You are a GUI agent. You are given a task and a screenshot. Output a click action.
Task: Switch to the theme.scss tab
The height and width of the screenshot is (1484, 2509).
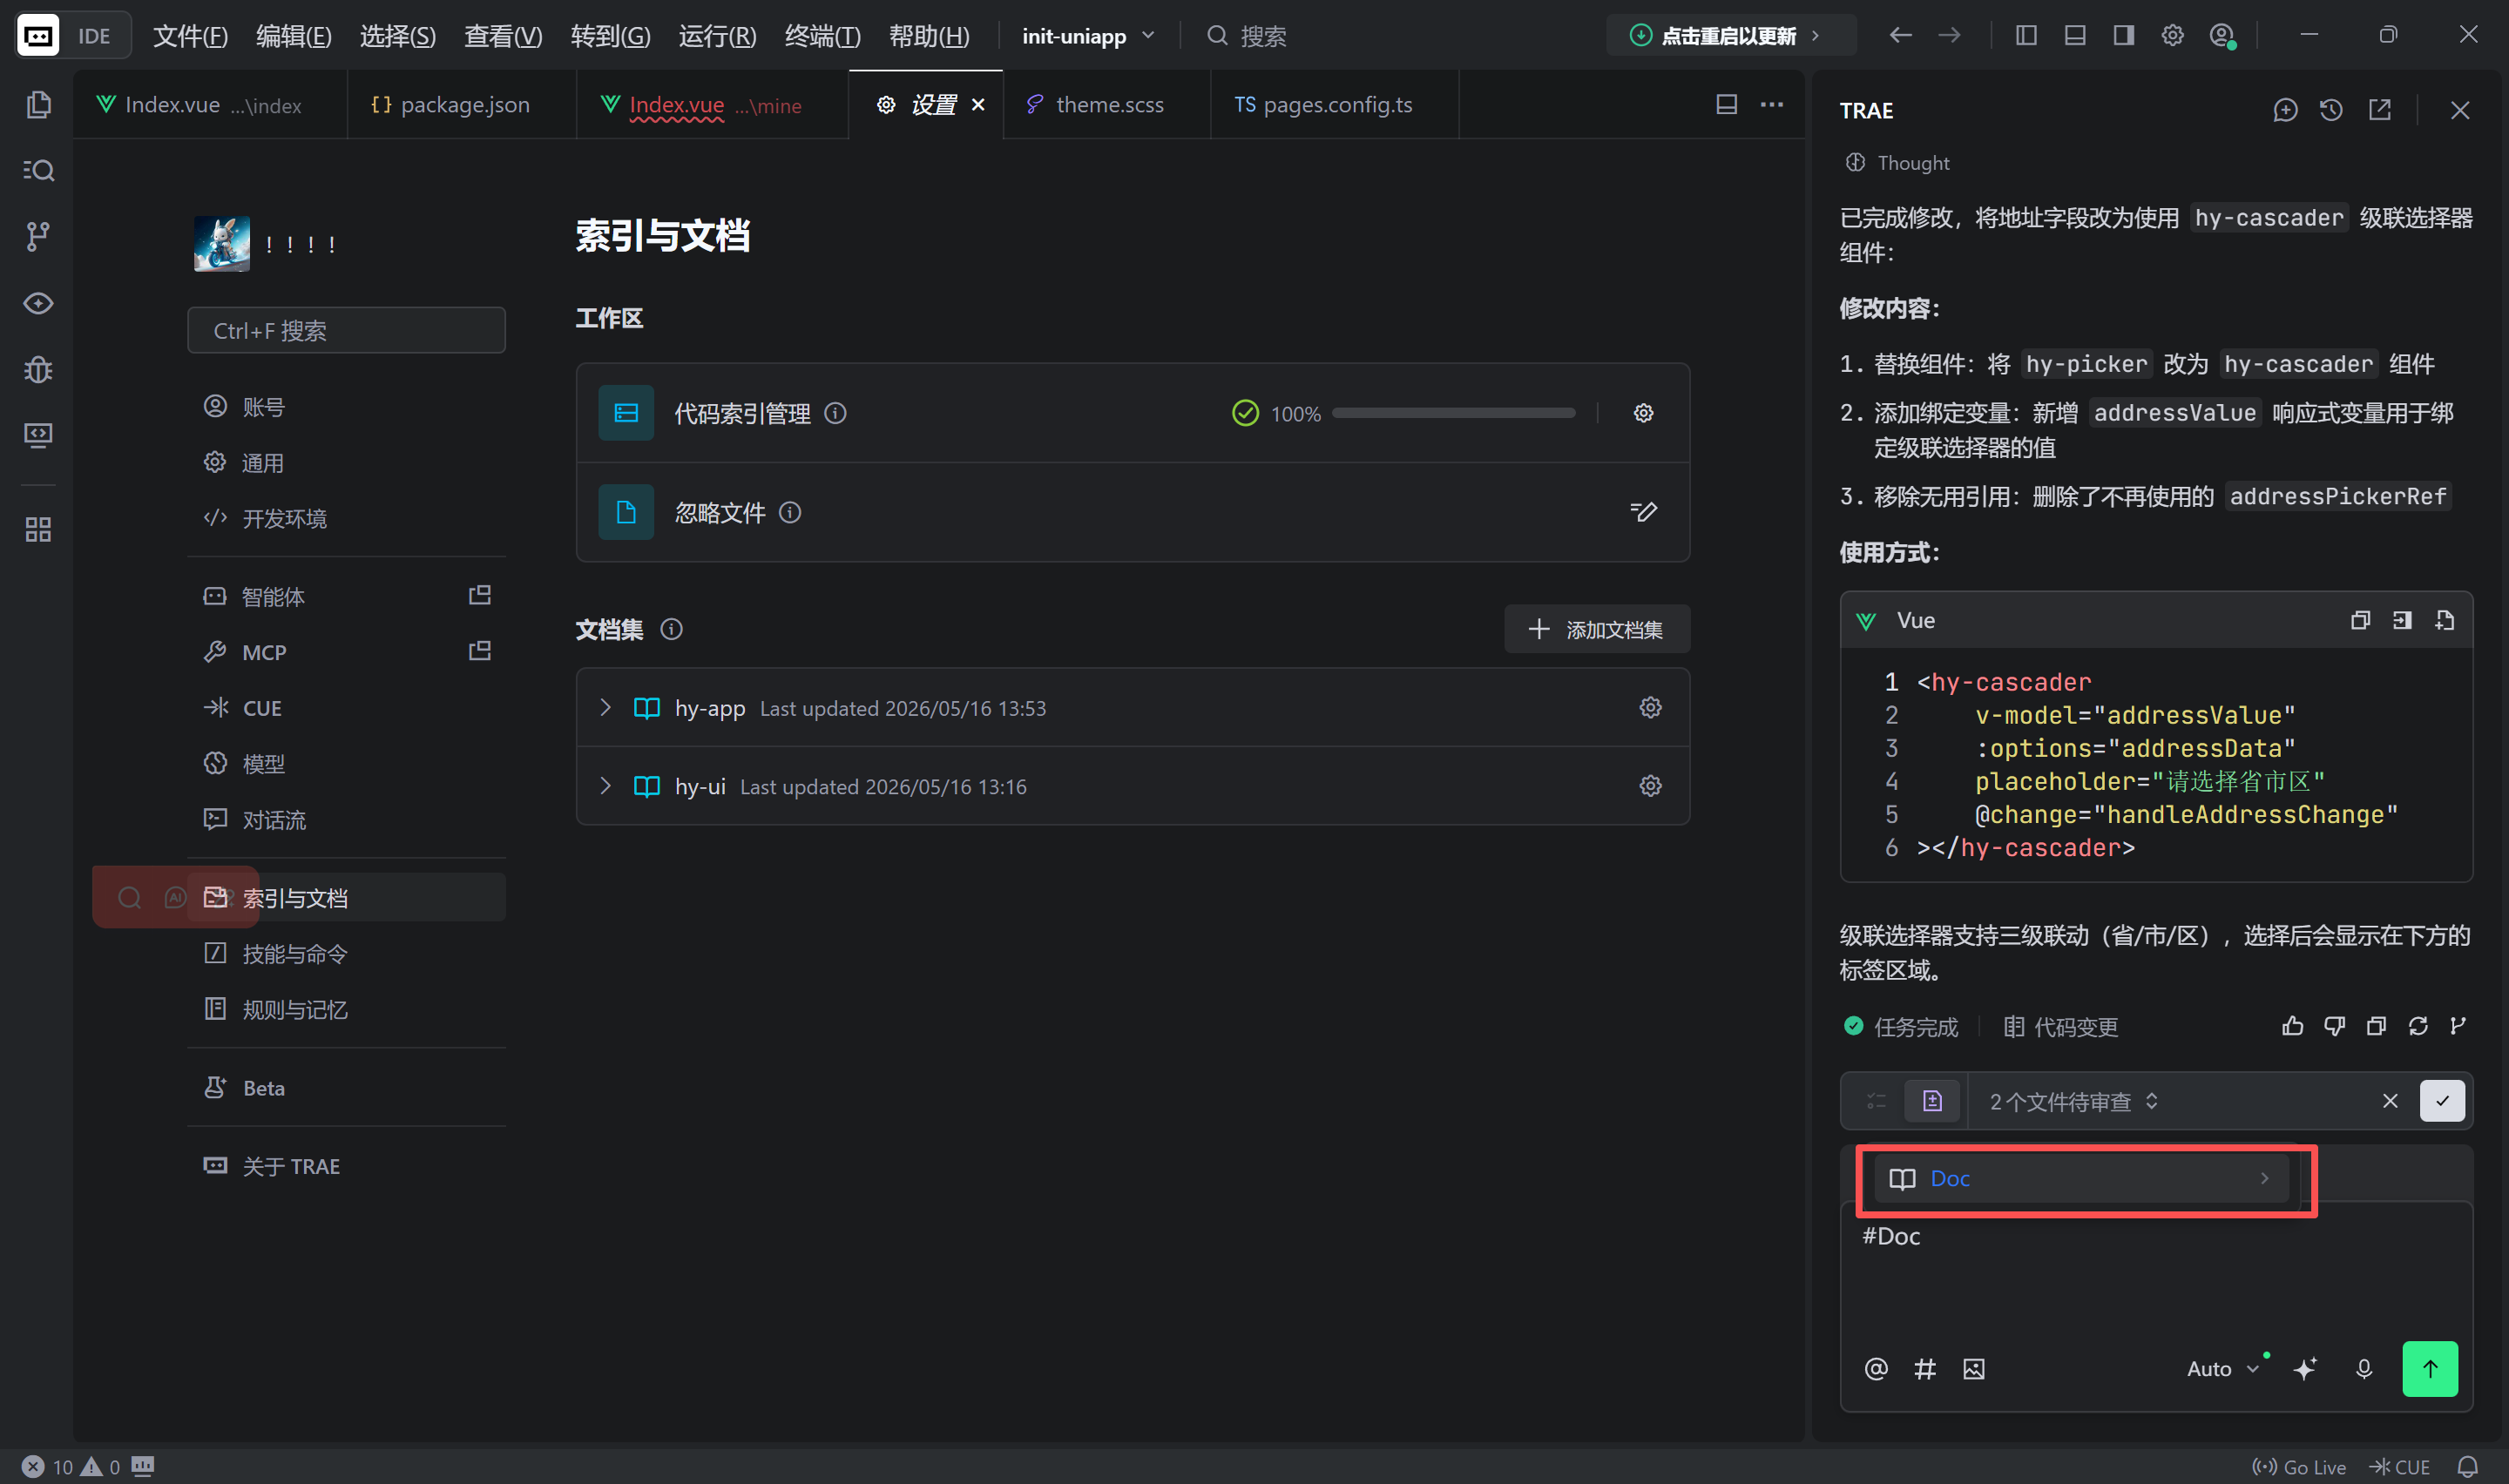point(1106,105)
